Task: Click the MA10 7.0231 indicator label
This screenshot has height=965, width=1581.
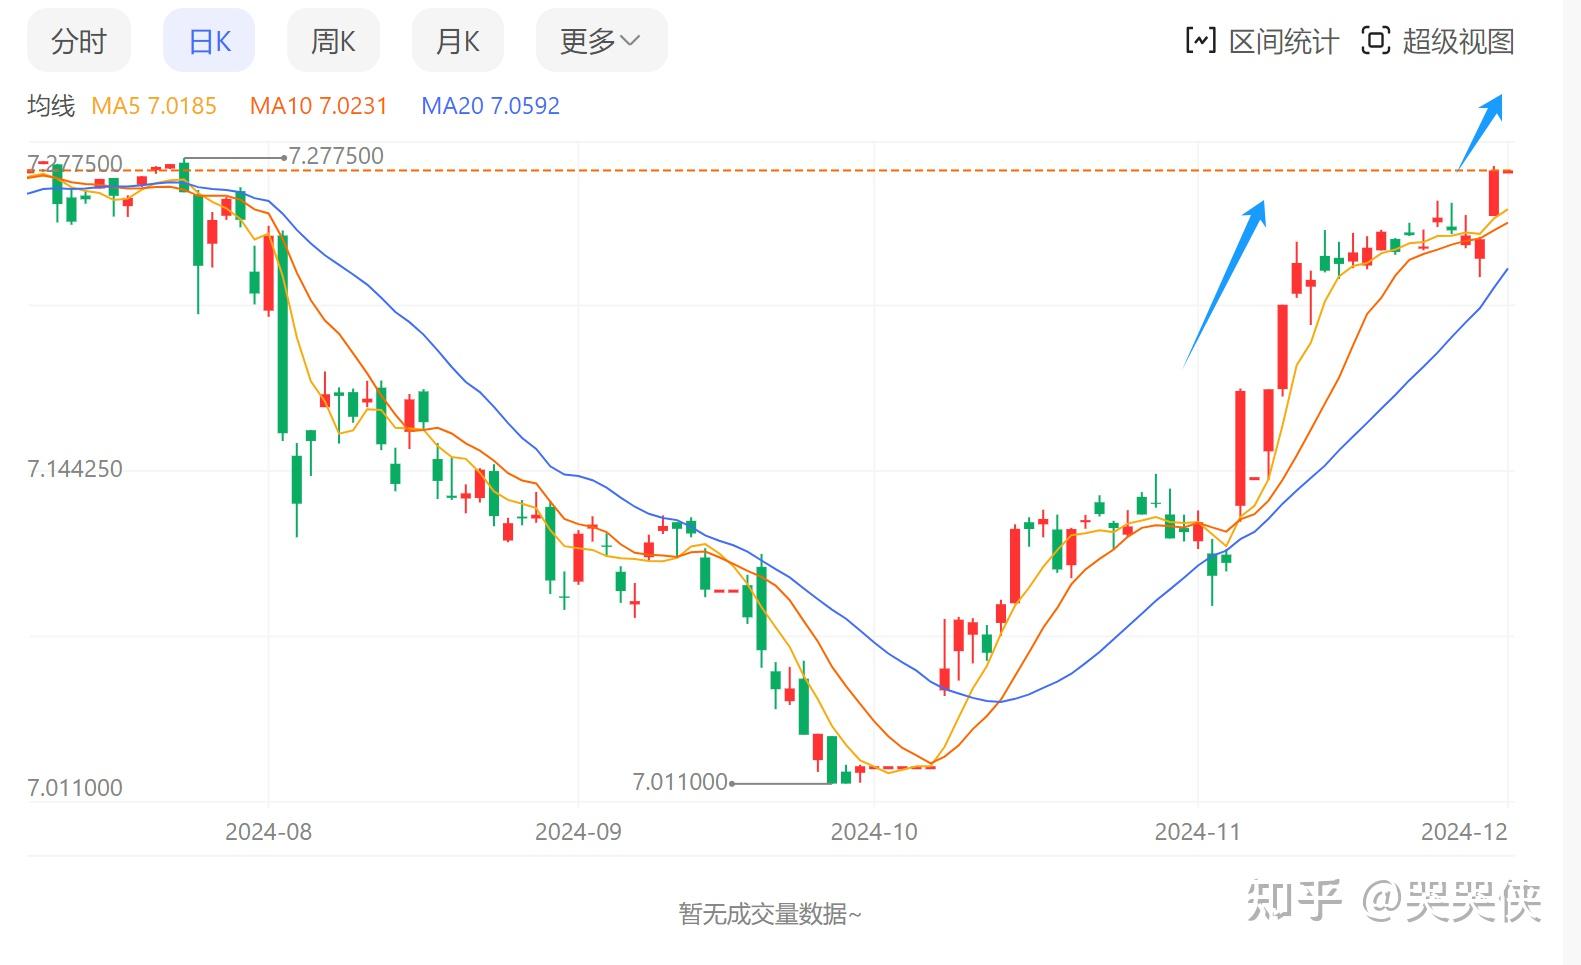Action: pos(318,106)
